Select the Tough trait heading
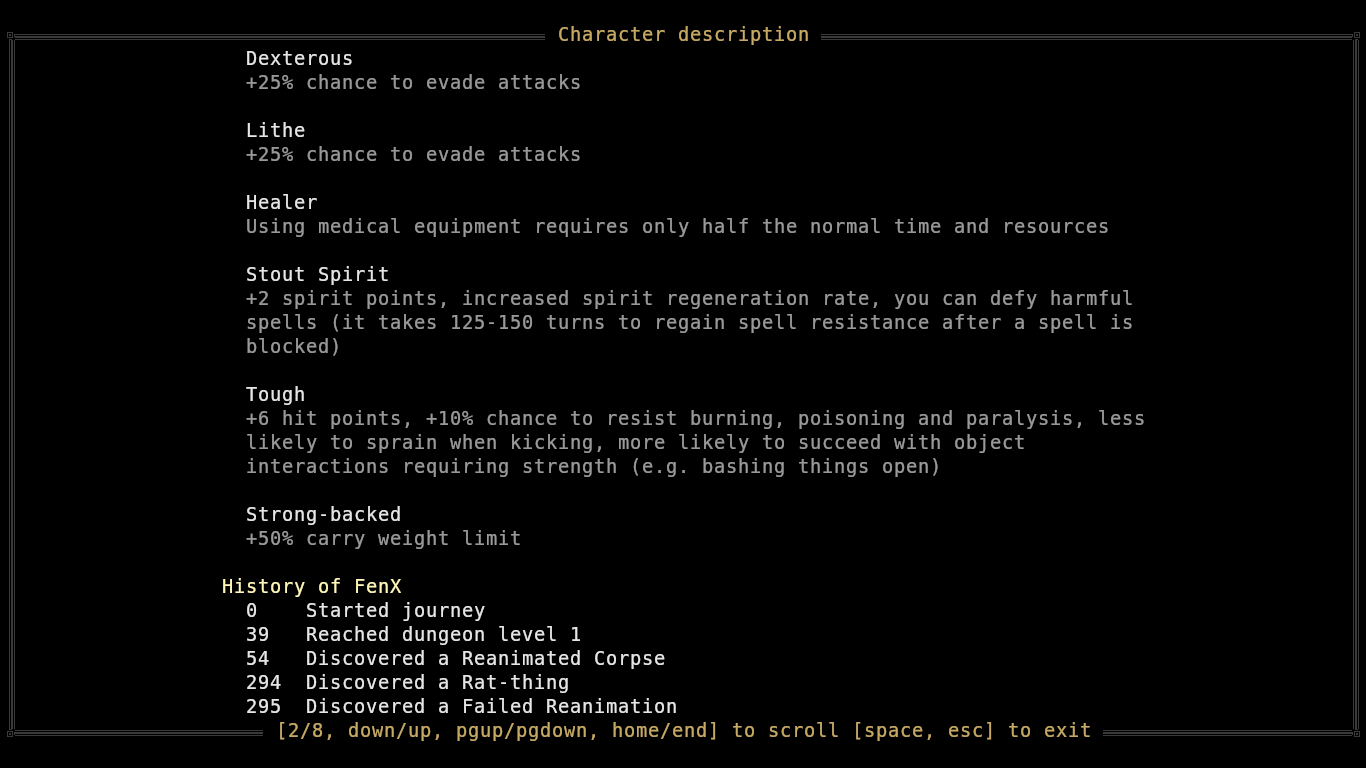Viewport: 1366px width, 768px height. click(275, 395)
